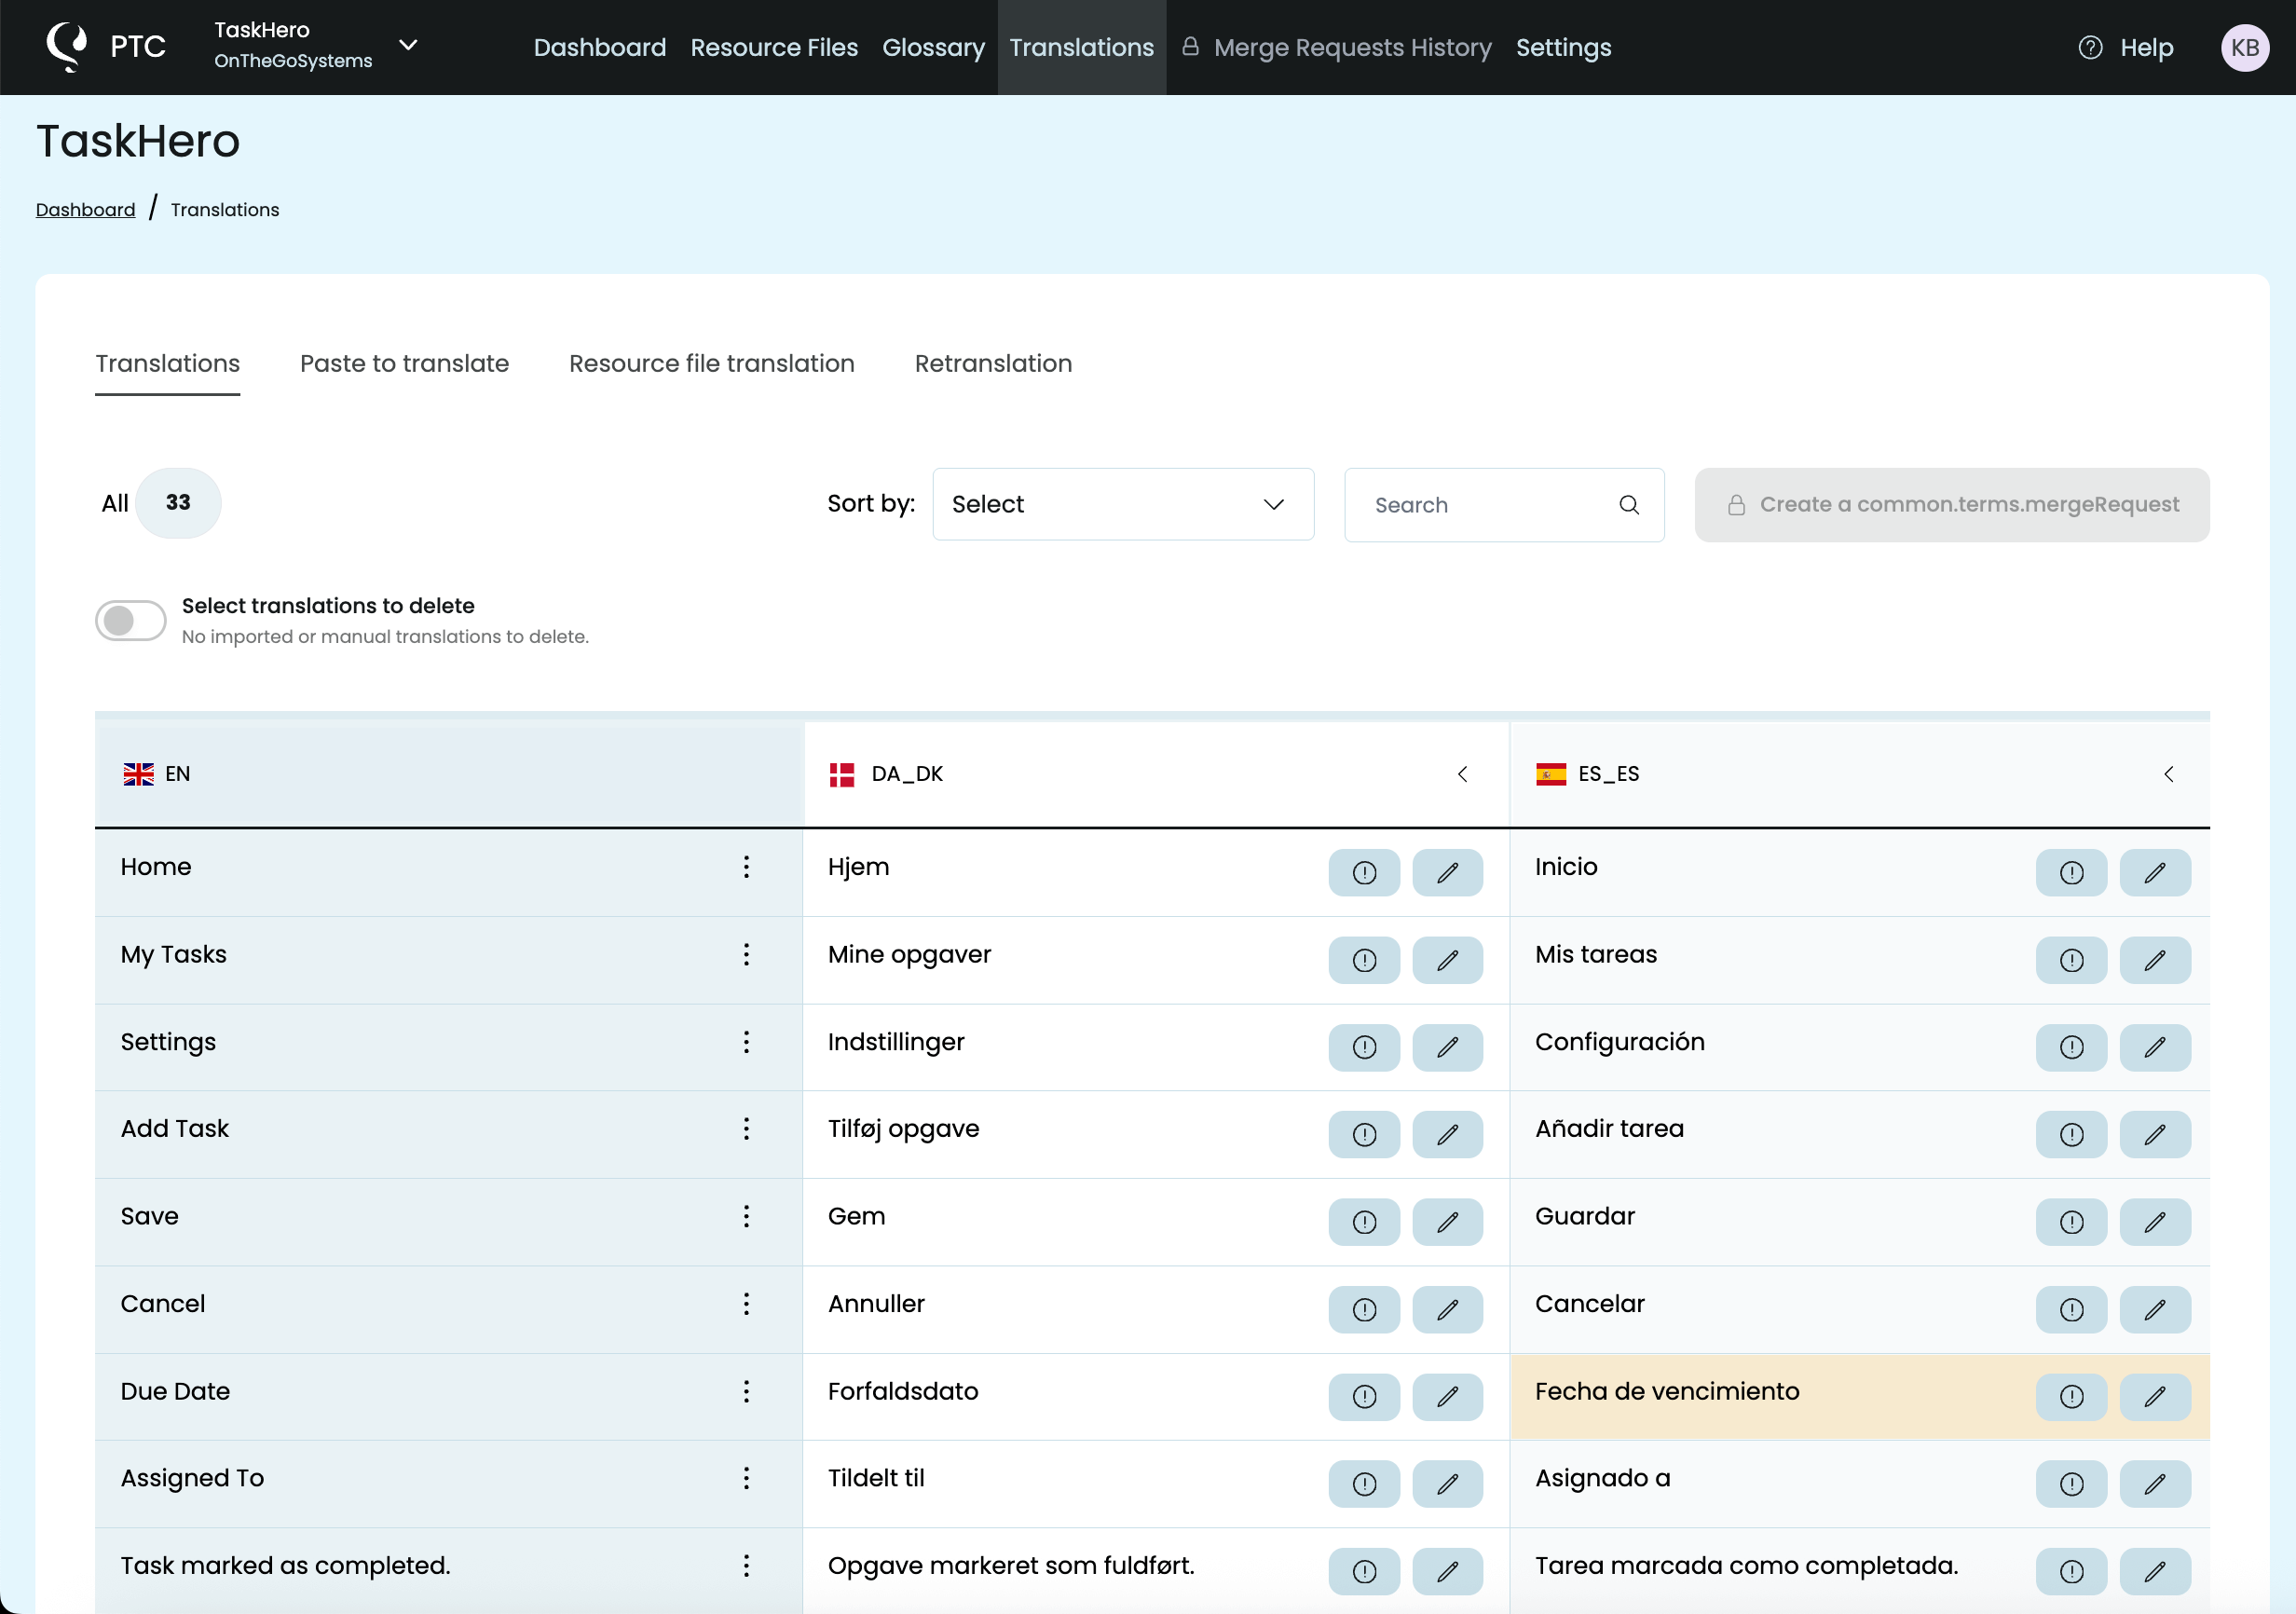
Task: Click the PTC logo icon
Action: (x=68, y=47)
